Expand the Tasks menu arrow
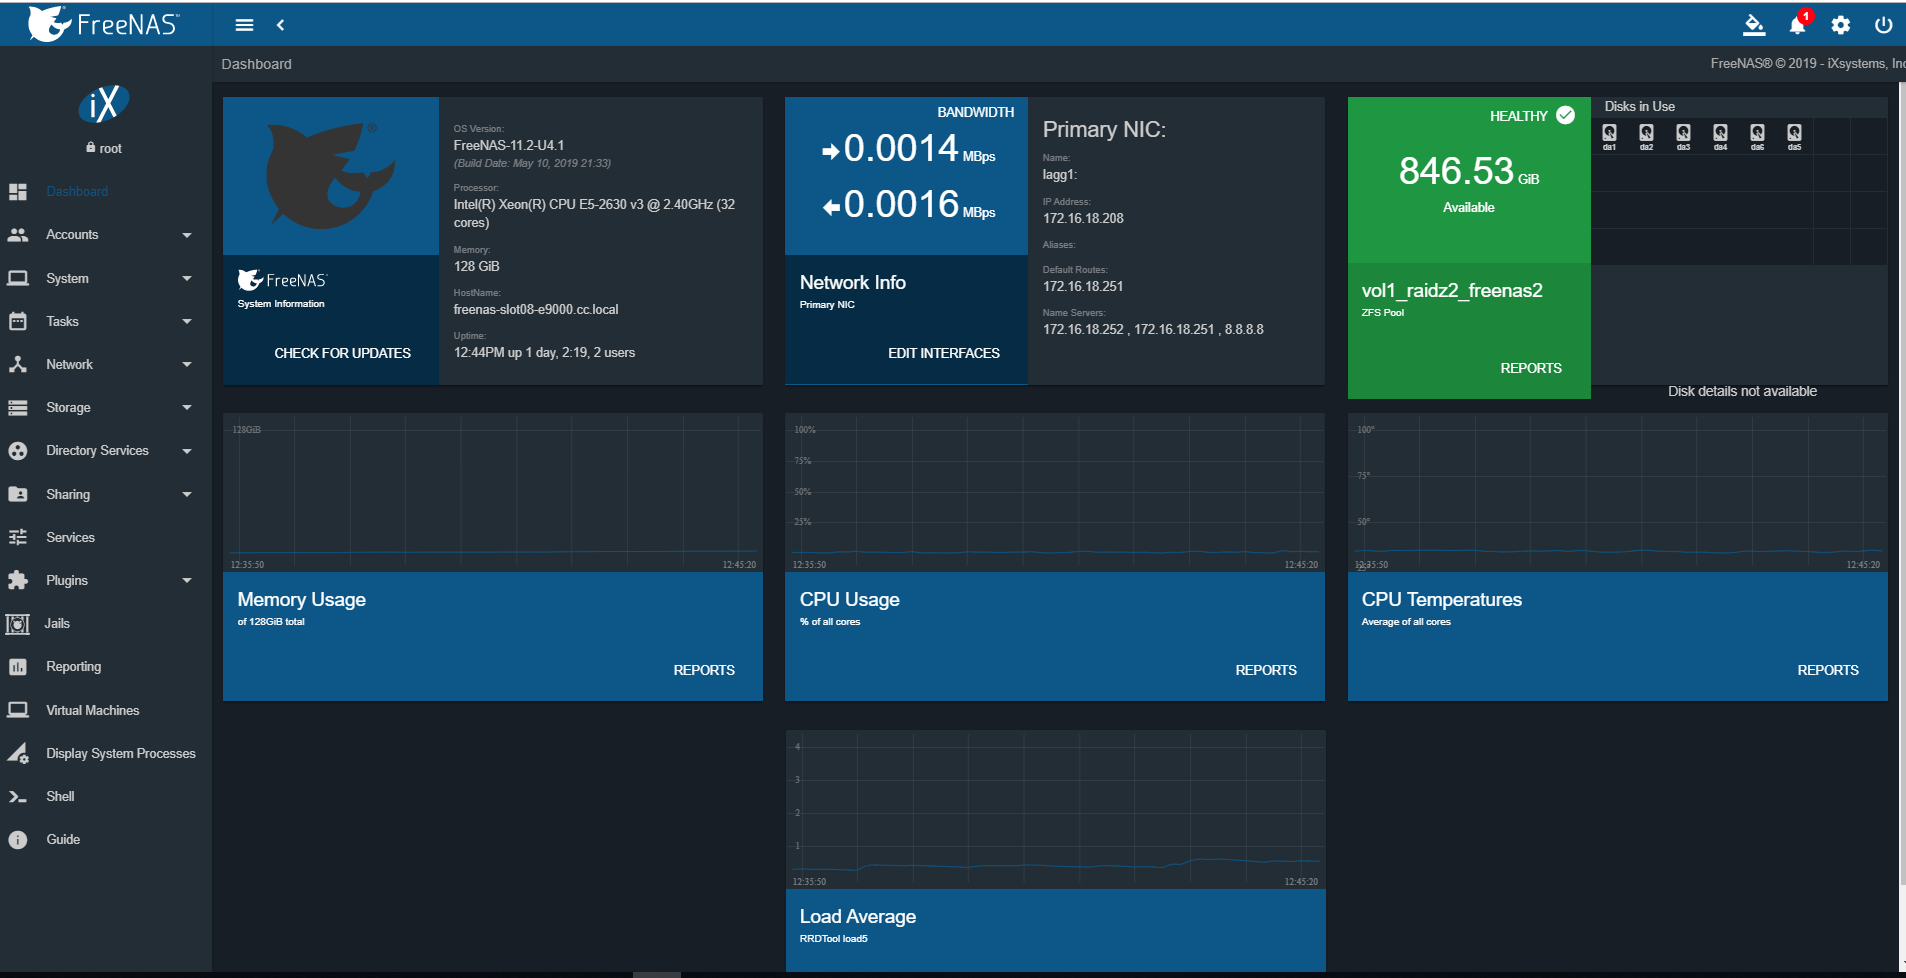The height and width of the screenshot is (978, 1906). [187, 321]
